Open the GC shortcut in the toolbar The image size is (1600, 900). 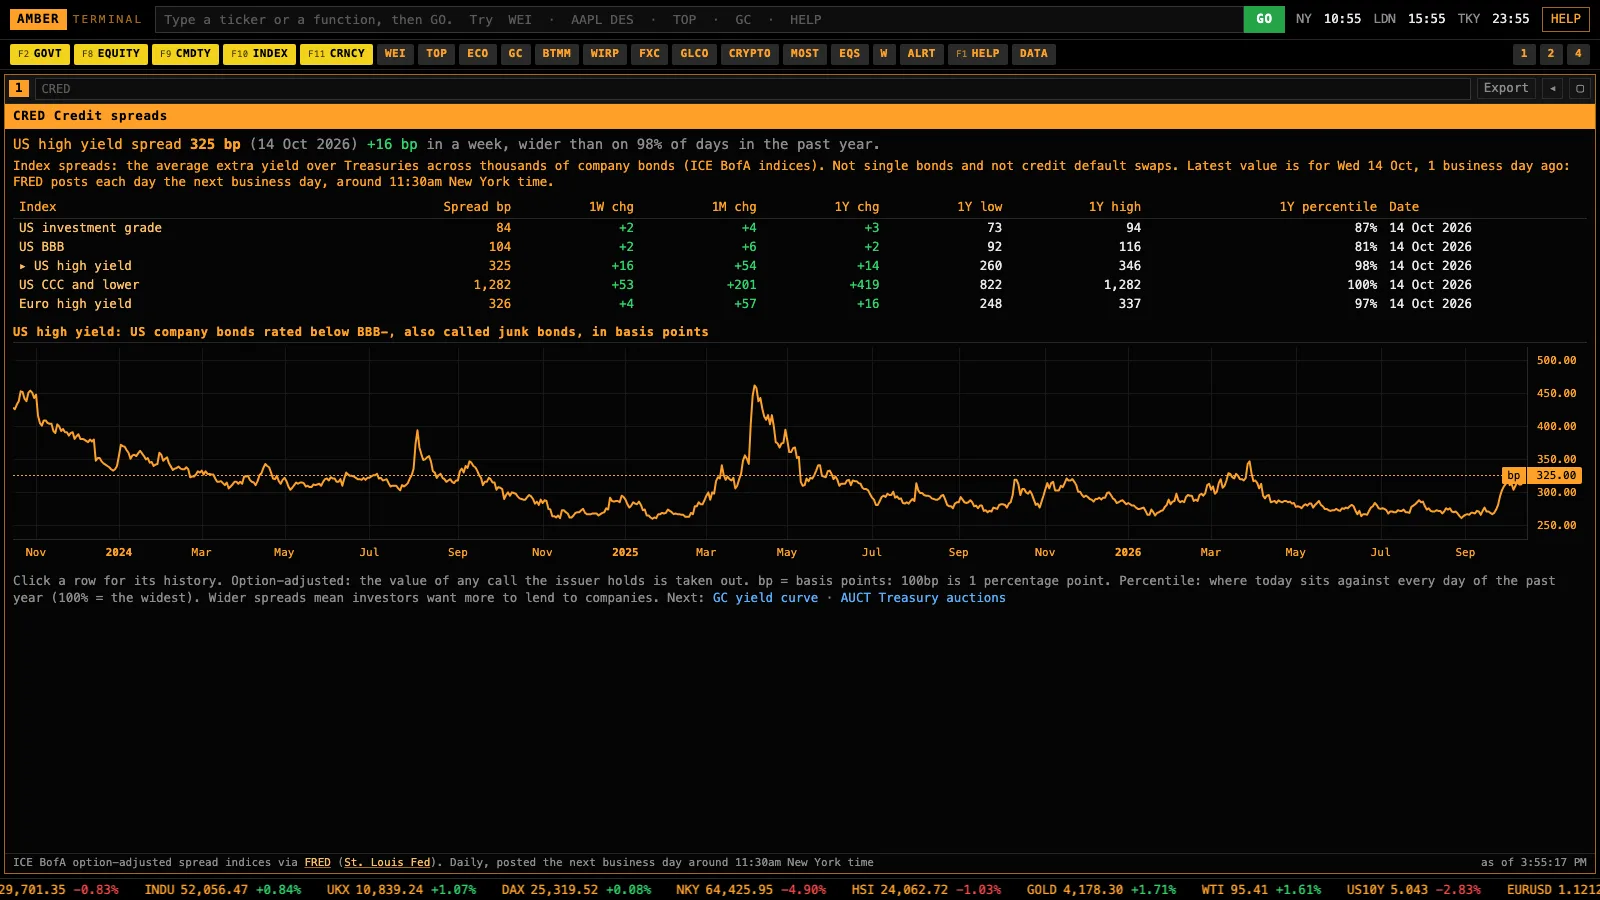(x=516, y=54)
